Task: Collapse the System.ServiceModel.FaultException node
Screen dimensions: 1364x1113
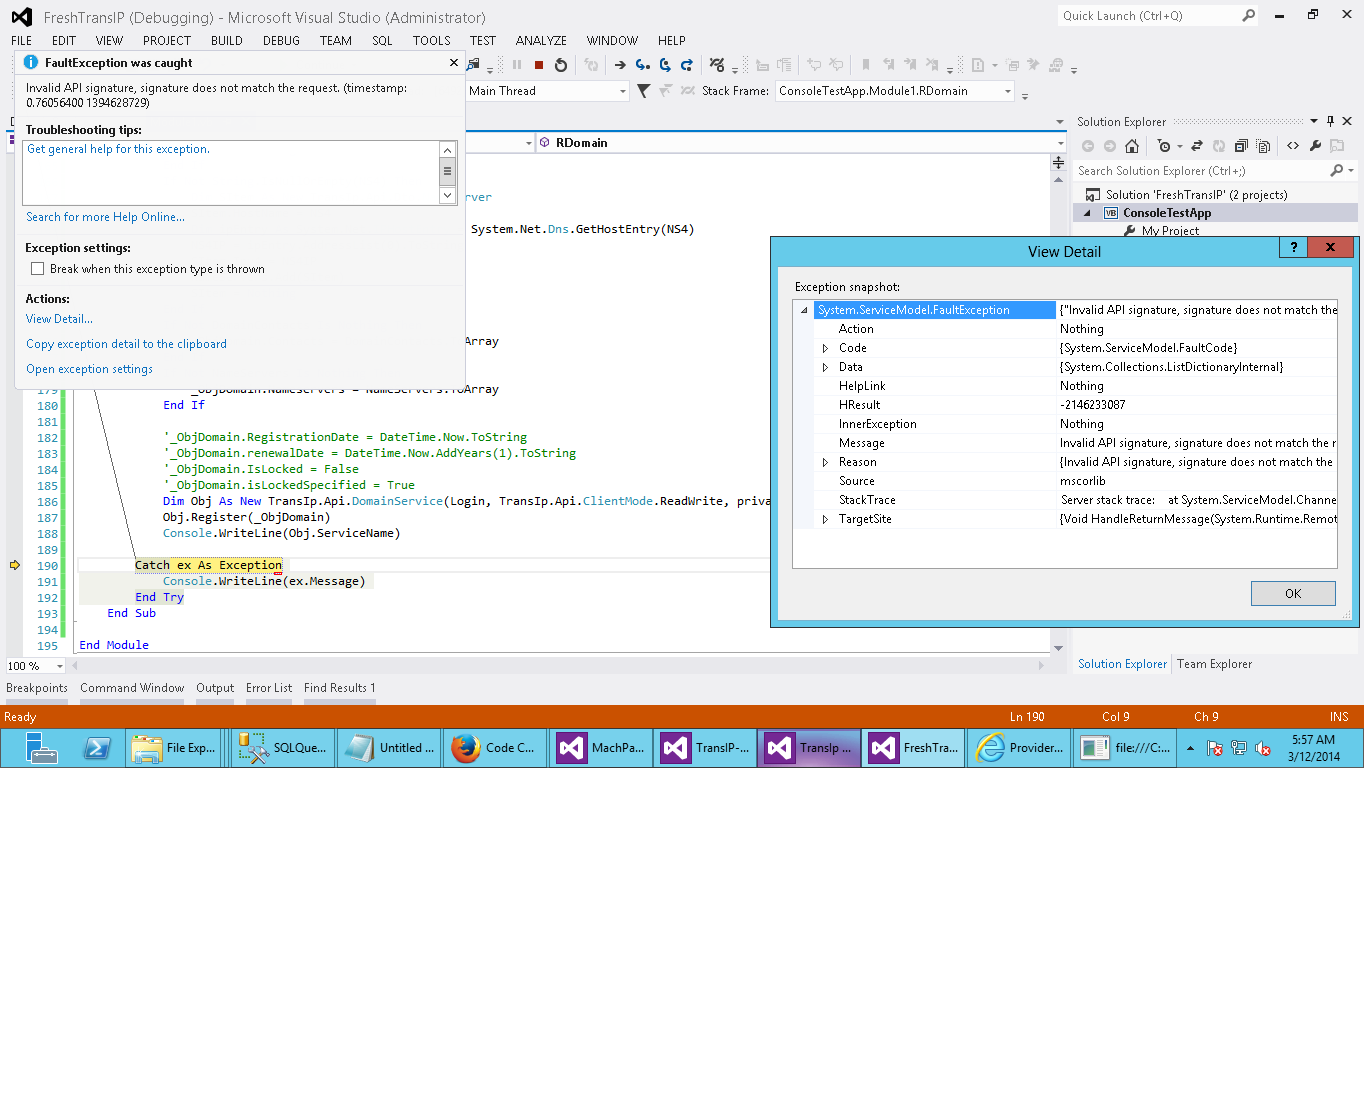Action: [804, 310]
